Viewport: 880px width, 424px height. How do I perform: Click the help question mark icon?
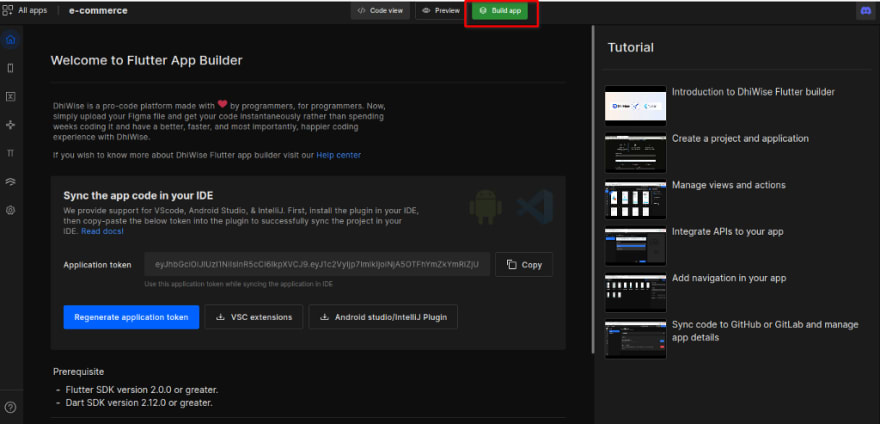point(10,407)
